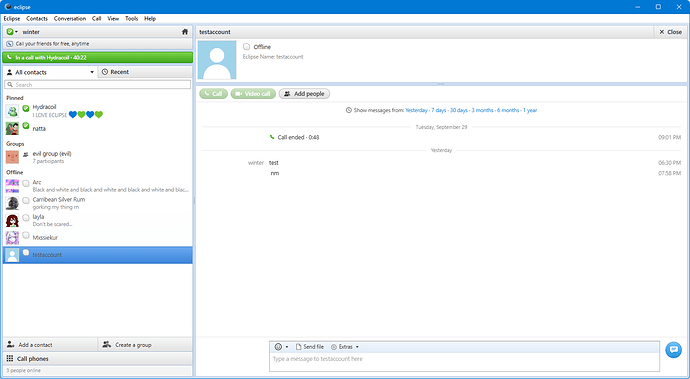
Task: Switch to the Recent tab
Action: (x=145, y=72)
